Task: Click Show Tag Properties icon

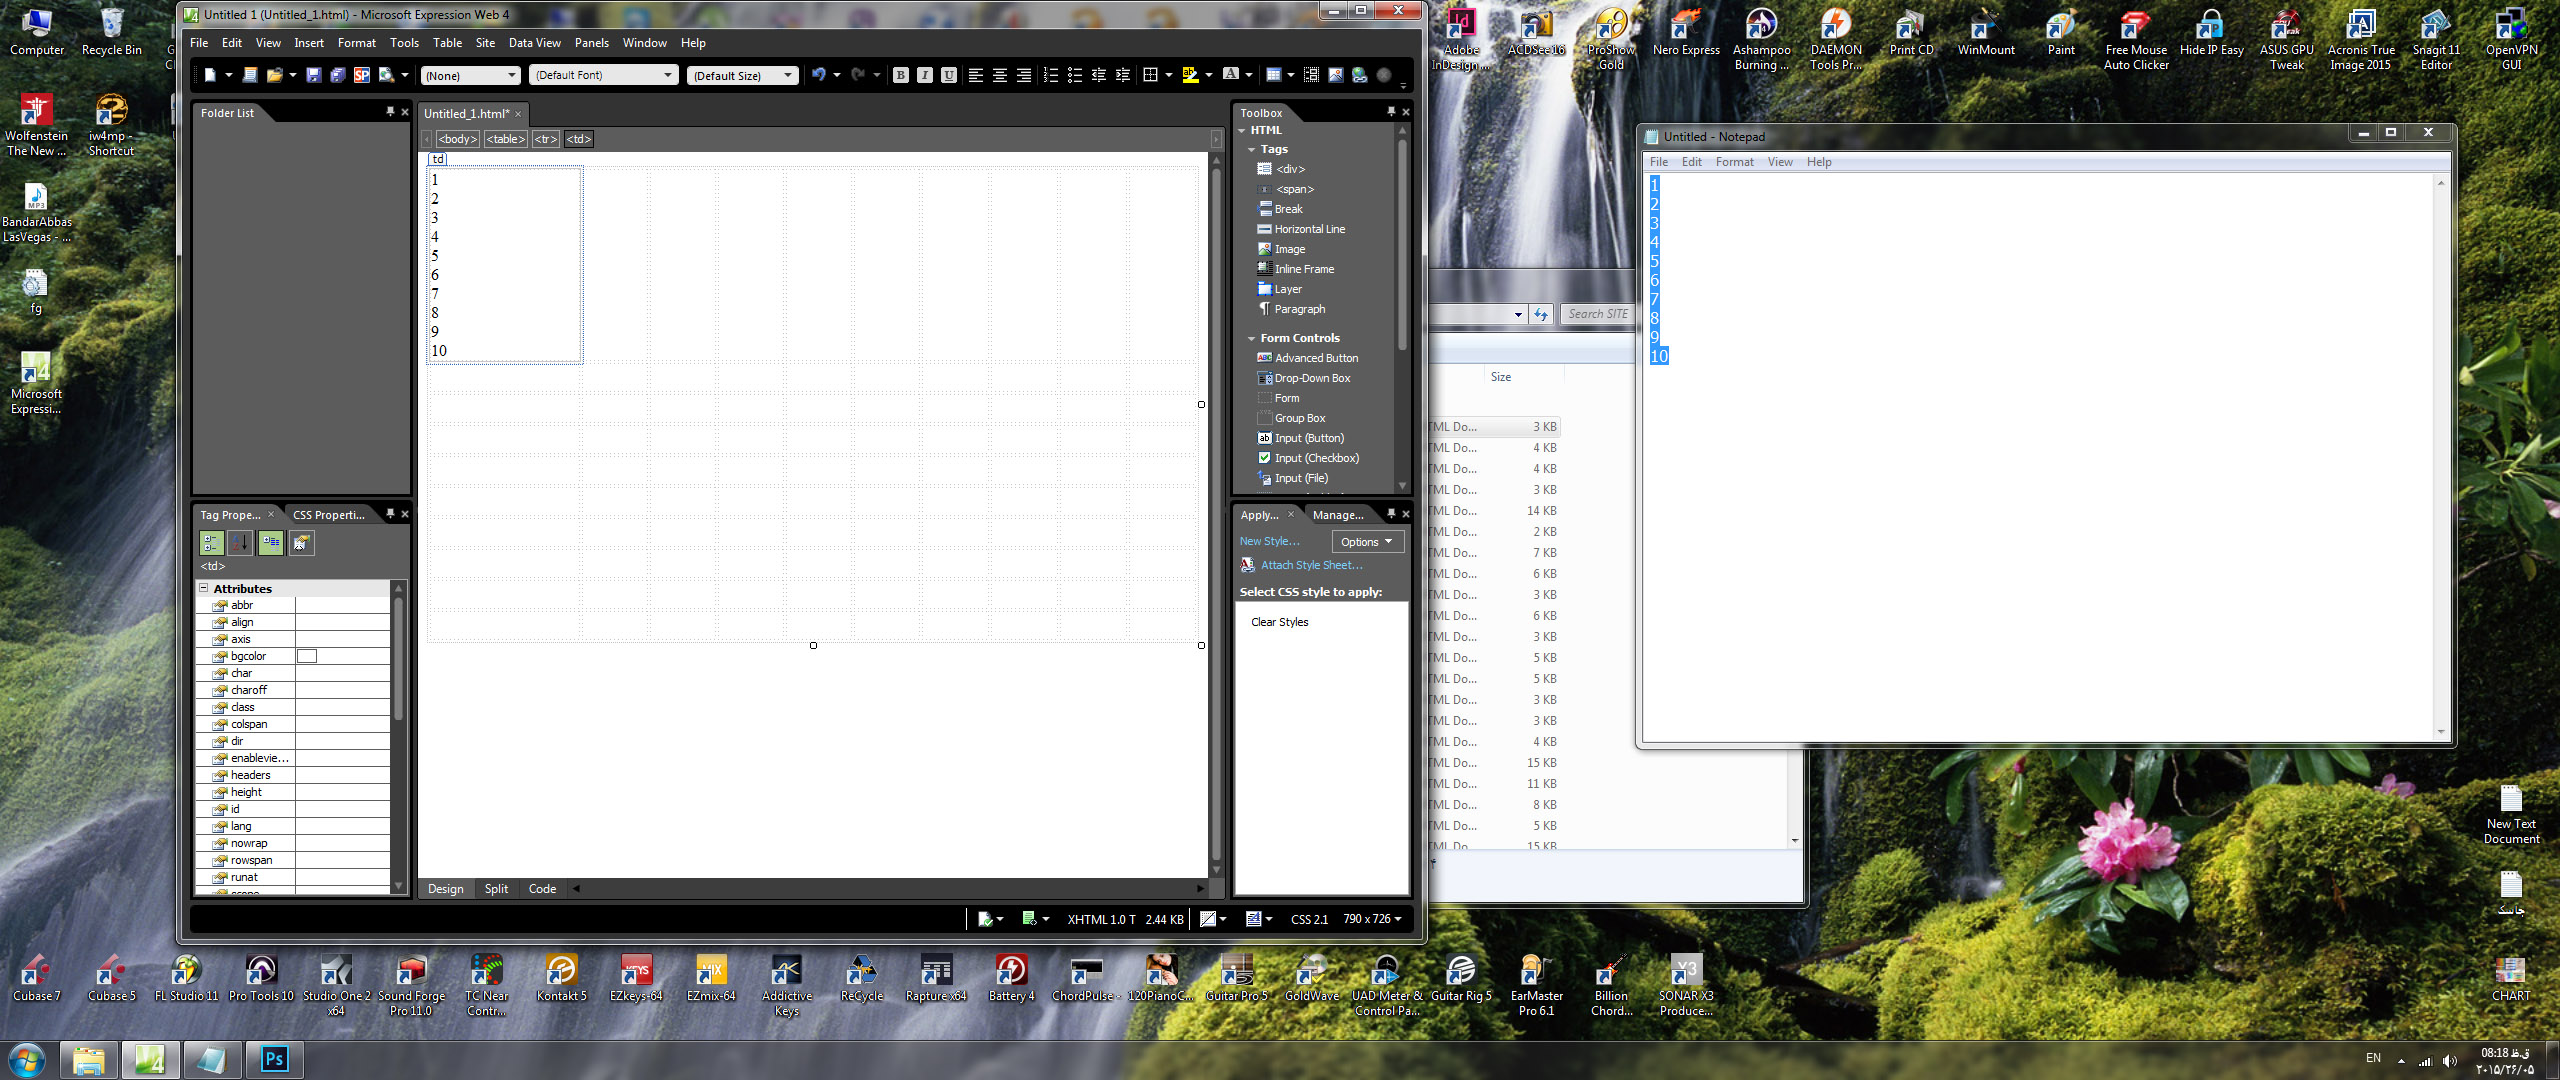Action: [301, 543]
